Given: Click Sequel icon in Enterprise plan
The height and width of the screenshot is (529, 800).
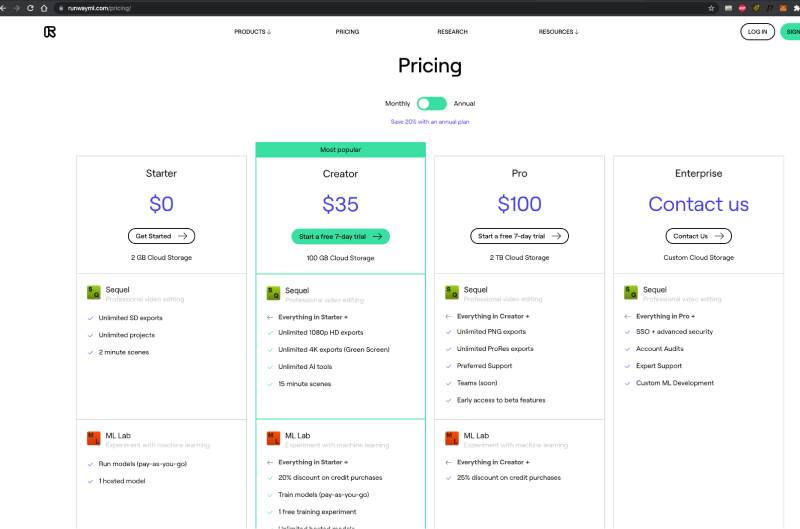Looking at the screenshot, I should tap(631, 292).
